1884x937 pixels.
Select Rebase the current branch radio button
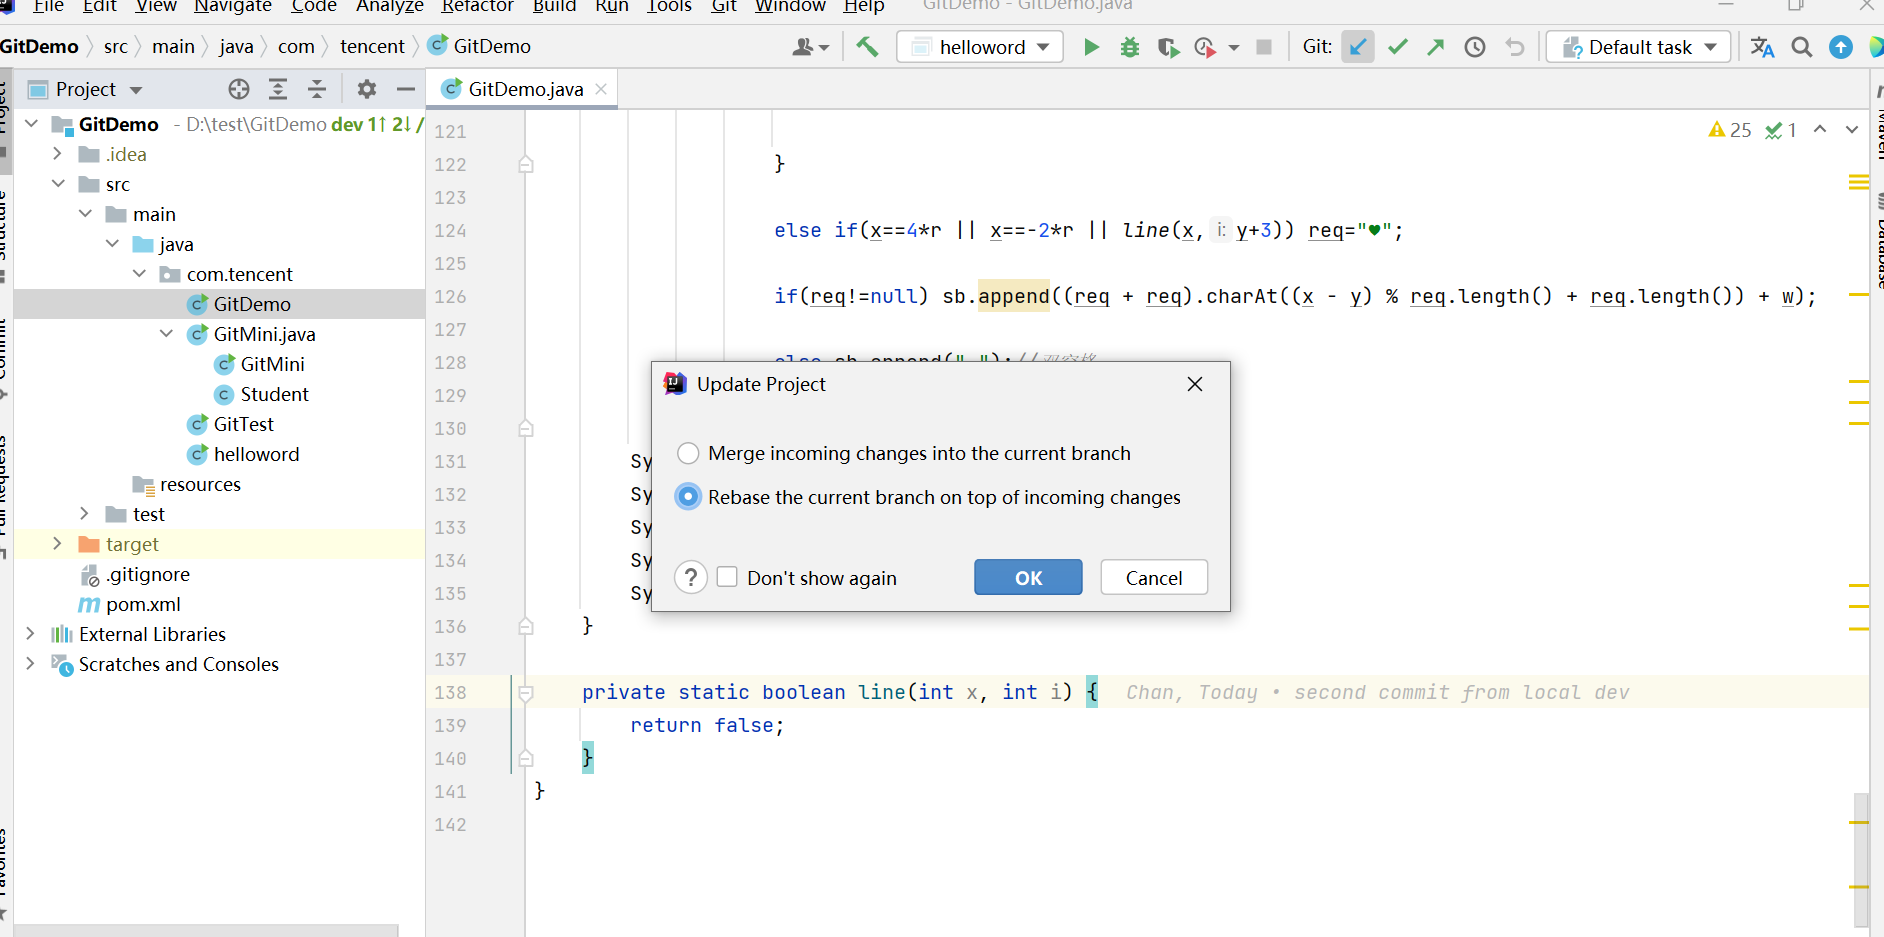coord(688,497)
